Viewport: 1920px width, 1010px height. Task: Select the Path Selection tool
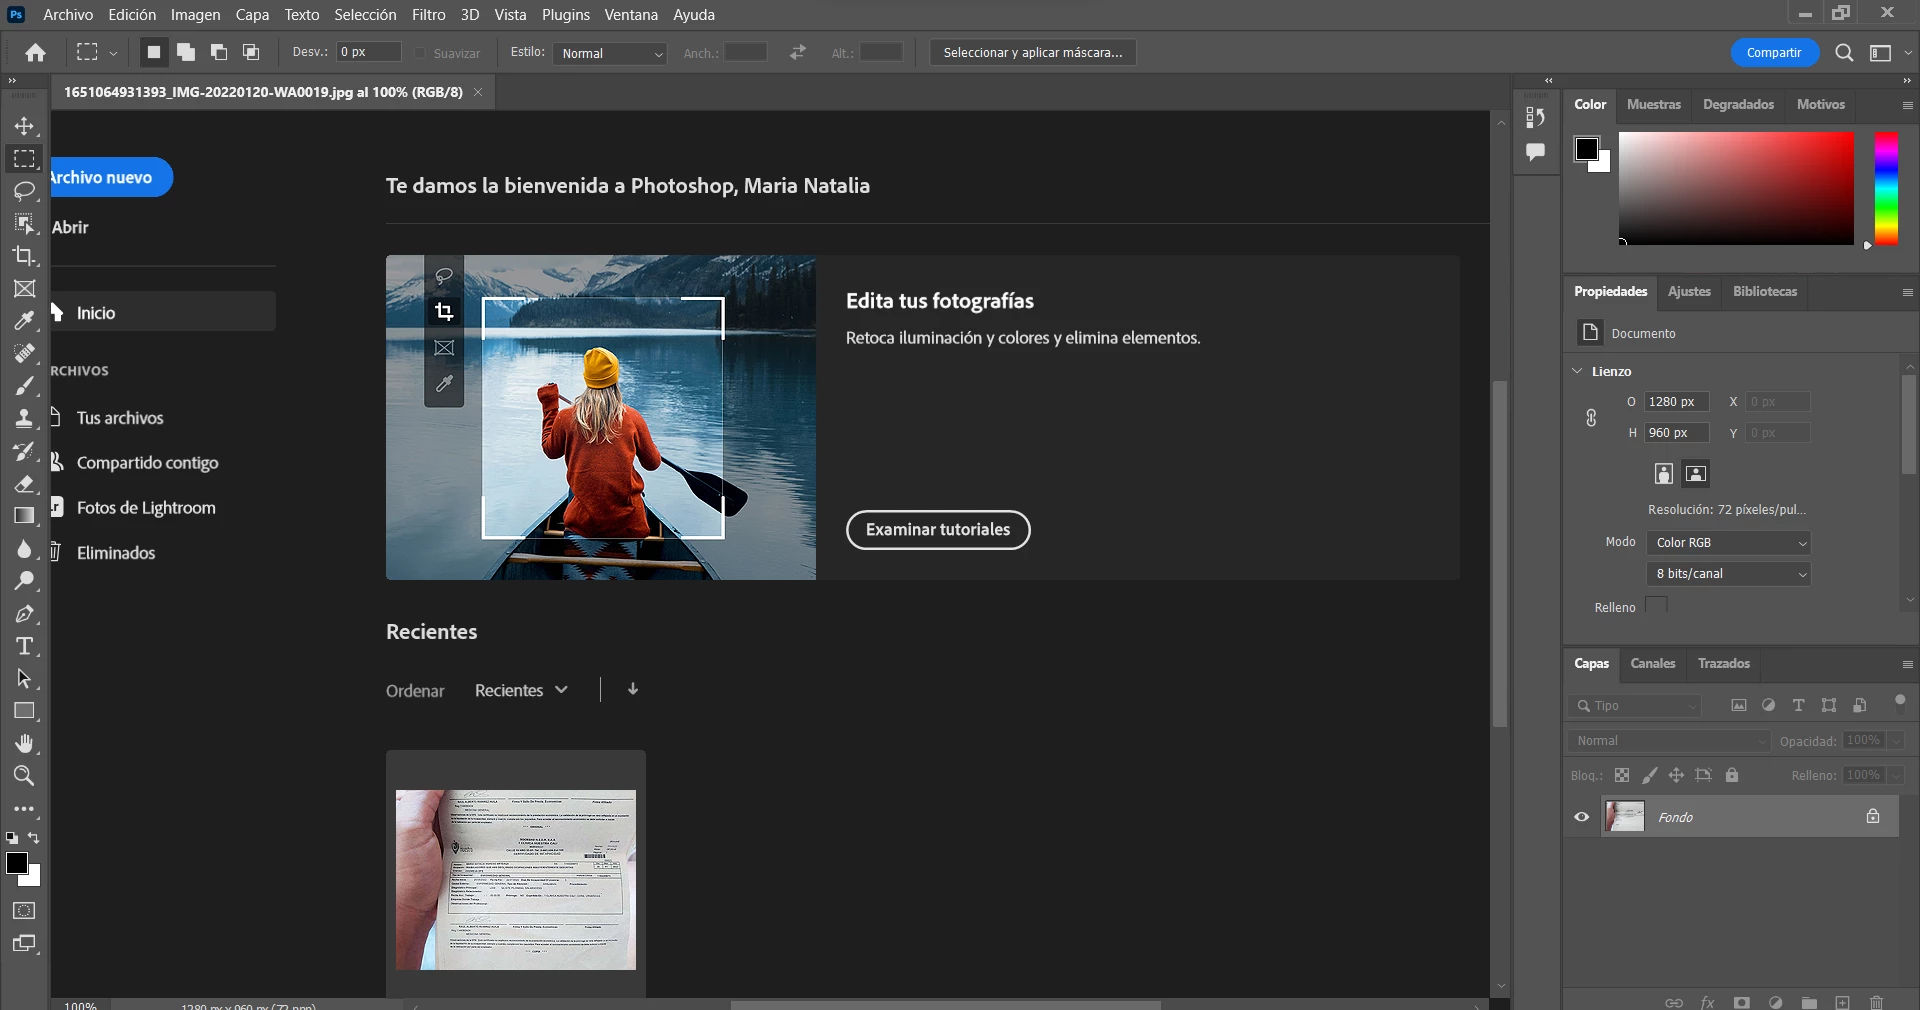coord(24,679)
